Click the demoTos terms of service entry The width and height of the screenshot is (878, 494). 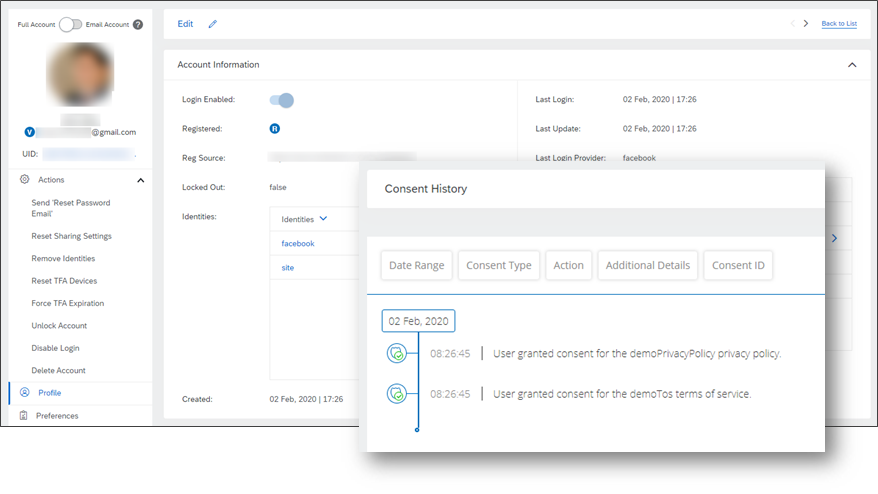(622, 394)
